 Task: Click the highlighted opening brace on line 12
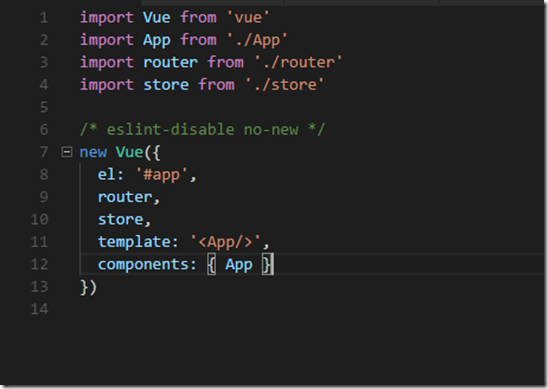[x=211, y=265]
